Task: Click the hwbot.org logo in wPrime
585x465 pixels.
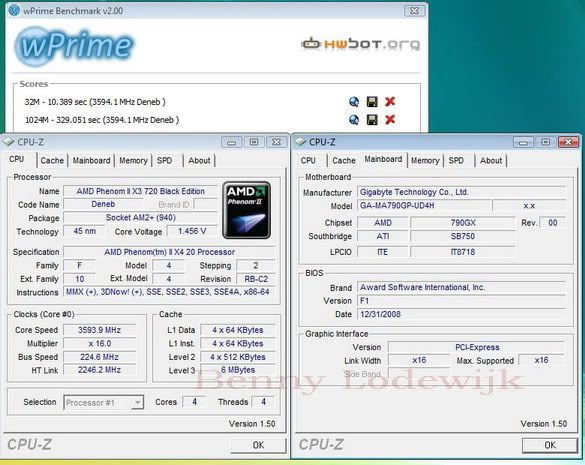Action: click(360, 44)
